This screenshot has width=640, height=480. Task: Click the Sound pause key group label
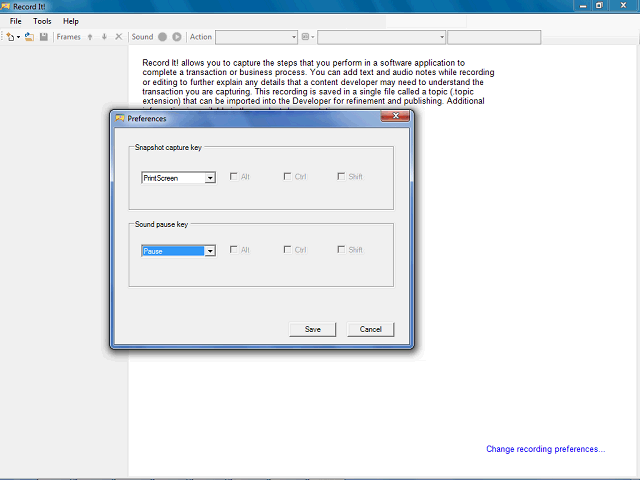pyautogui.click(x=161, y=224)
